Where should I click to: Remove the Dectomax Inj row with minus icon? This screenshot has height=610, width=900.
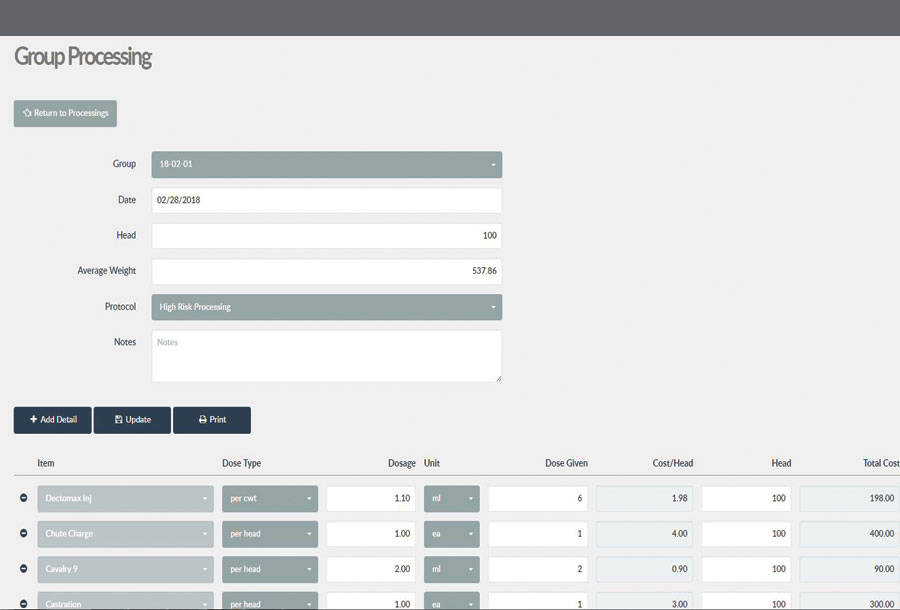[24, 498]
